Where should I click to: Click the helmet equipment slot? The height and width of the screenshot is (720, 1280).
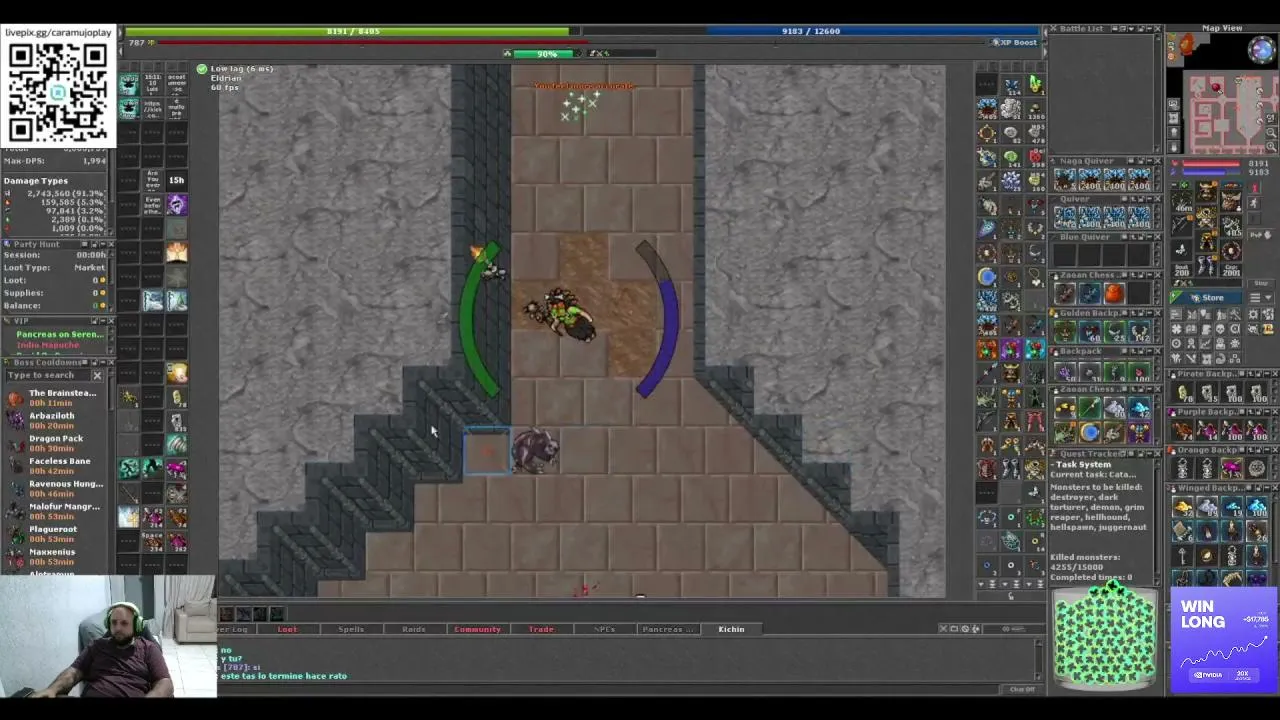1207,190
